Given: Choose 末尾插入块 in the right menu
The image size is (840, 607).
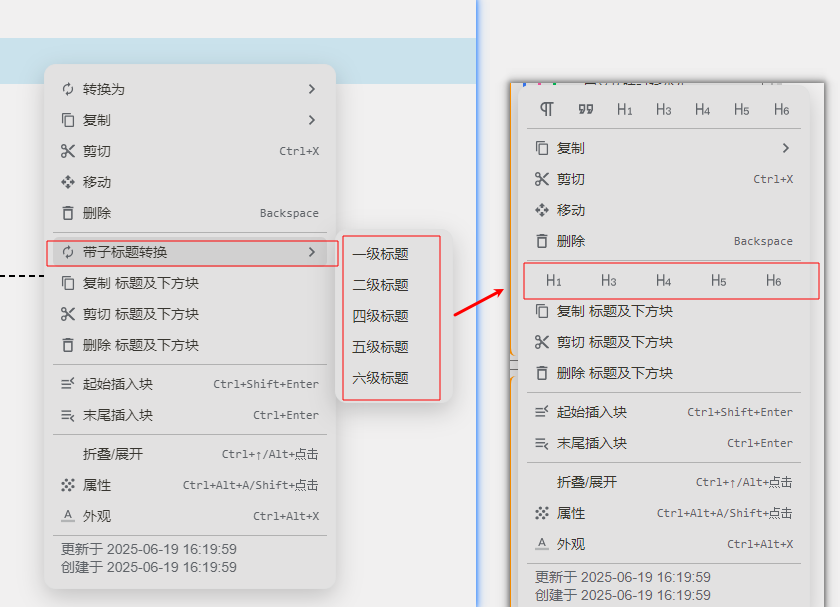Looking at the screenshot, I should click(664, 443).
